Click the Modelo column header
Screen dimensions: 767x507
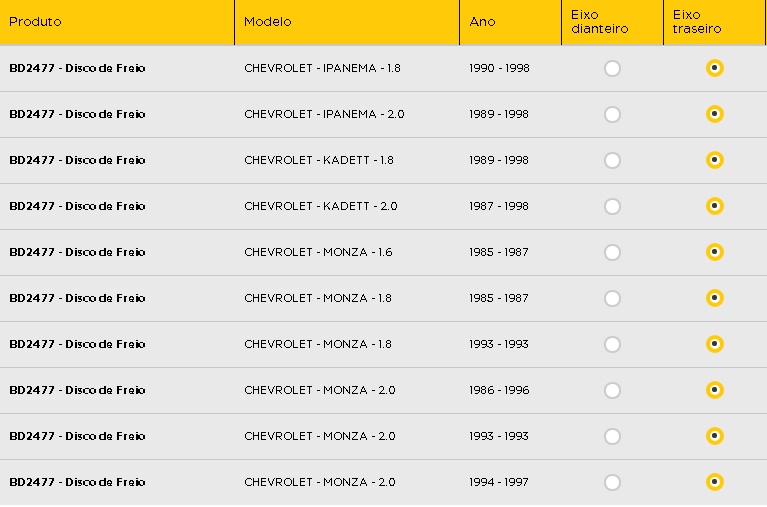tap(268, 22)
